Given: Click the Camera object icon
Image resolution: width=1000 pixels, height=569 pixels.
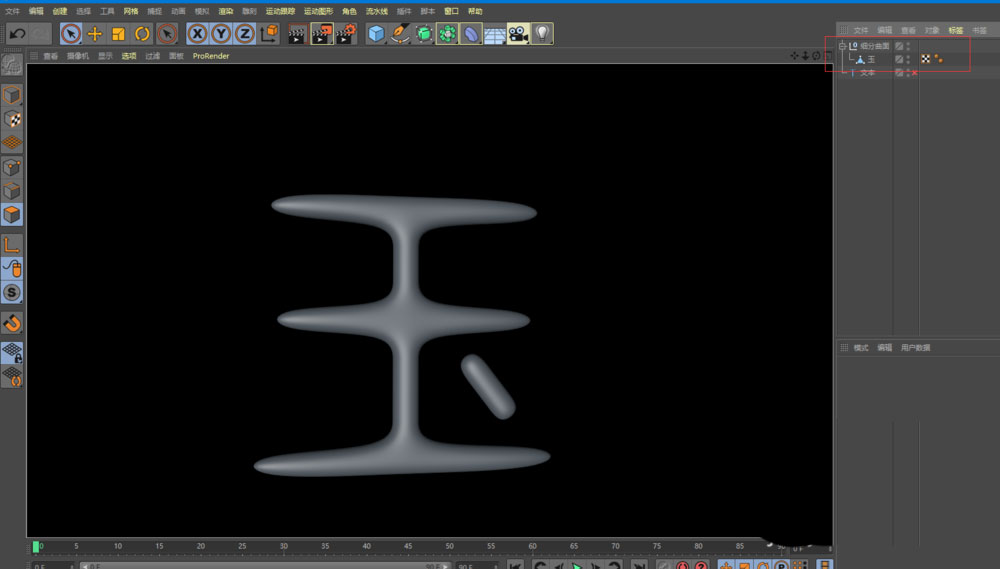Looking at the screenshot, I should (x=518, y=34).
